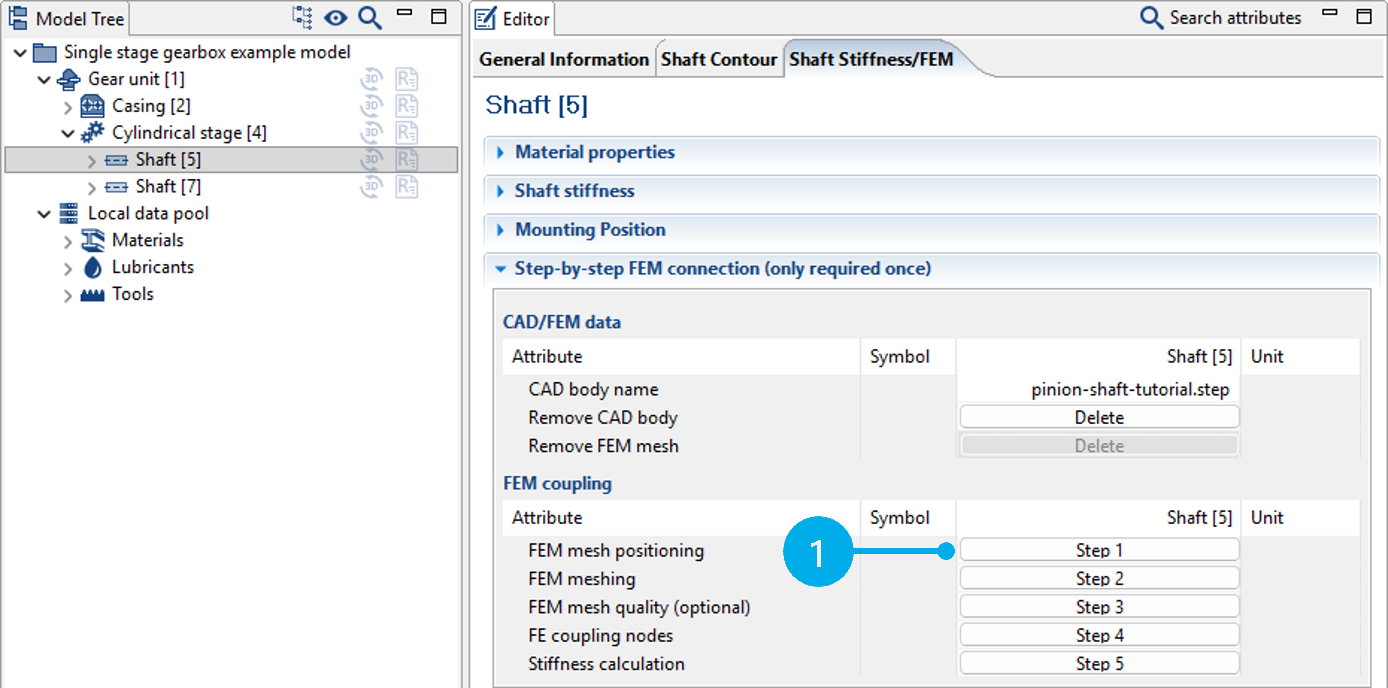Switch to the Shaft Contour tab
Image resolution: width=1388 pixels, height=688 pixels.
pos(719,59)
